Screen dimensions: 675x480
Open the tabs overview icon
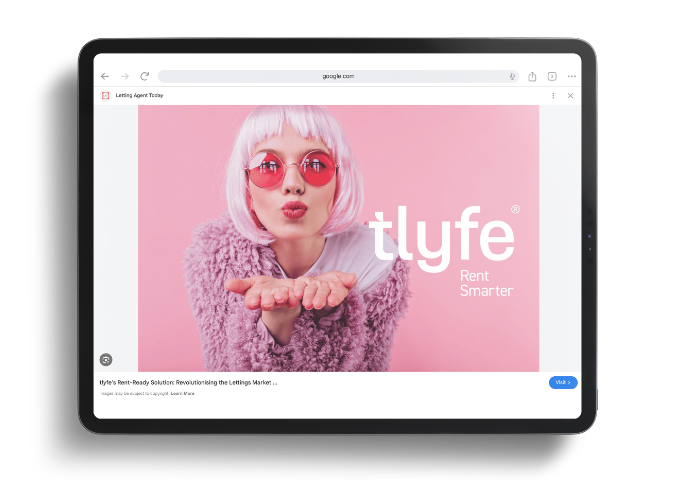pos(552,76)
